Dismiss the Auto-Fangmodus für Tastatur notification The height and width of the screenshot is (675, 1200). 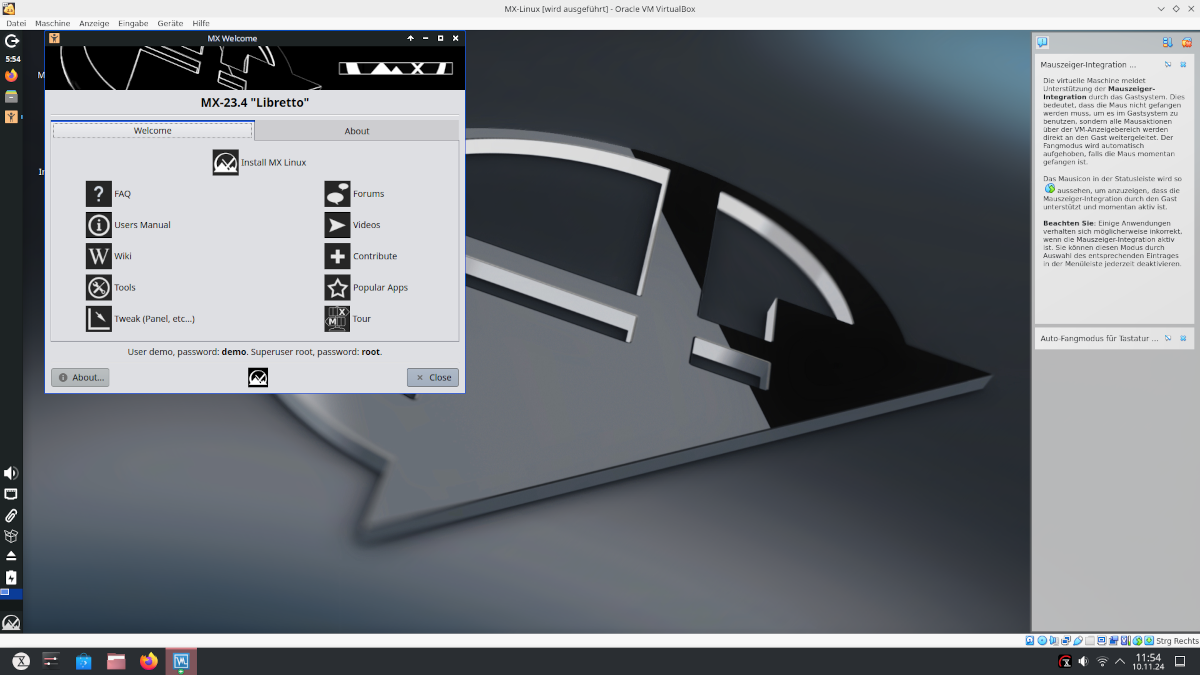(1183, 338)
